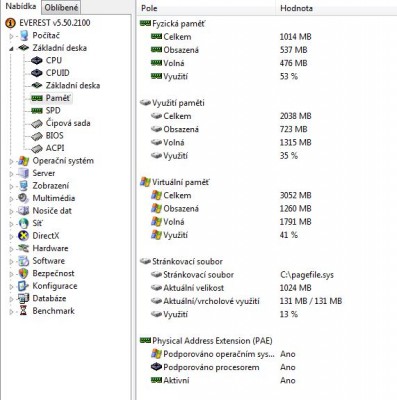Select the Síť network globe icon
397x400 pixels.
[24, 223]
